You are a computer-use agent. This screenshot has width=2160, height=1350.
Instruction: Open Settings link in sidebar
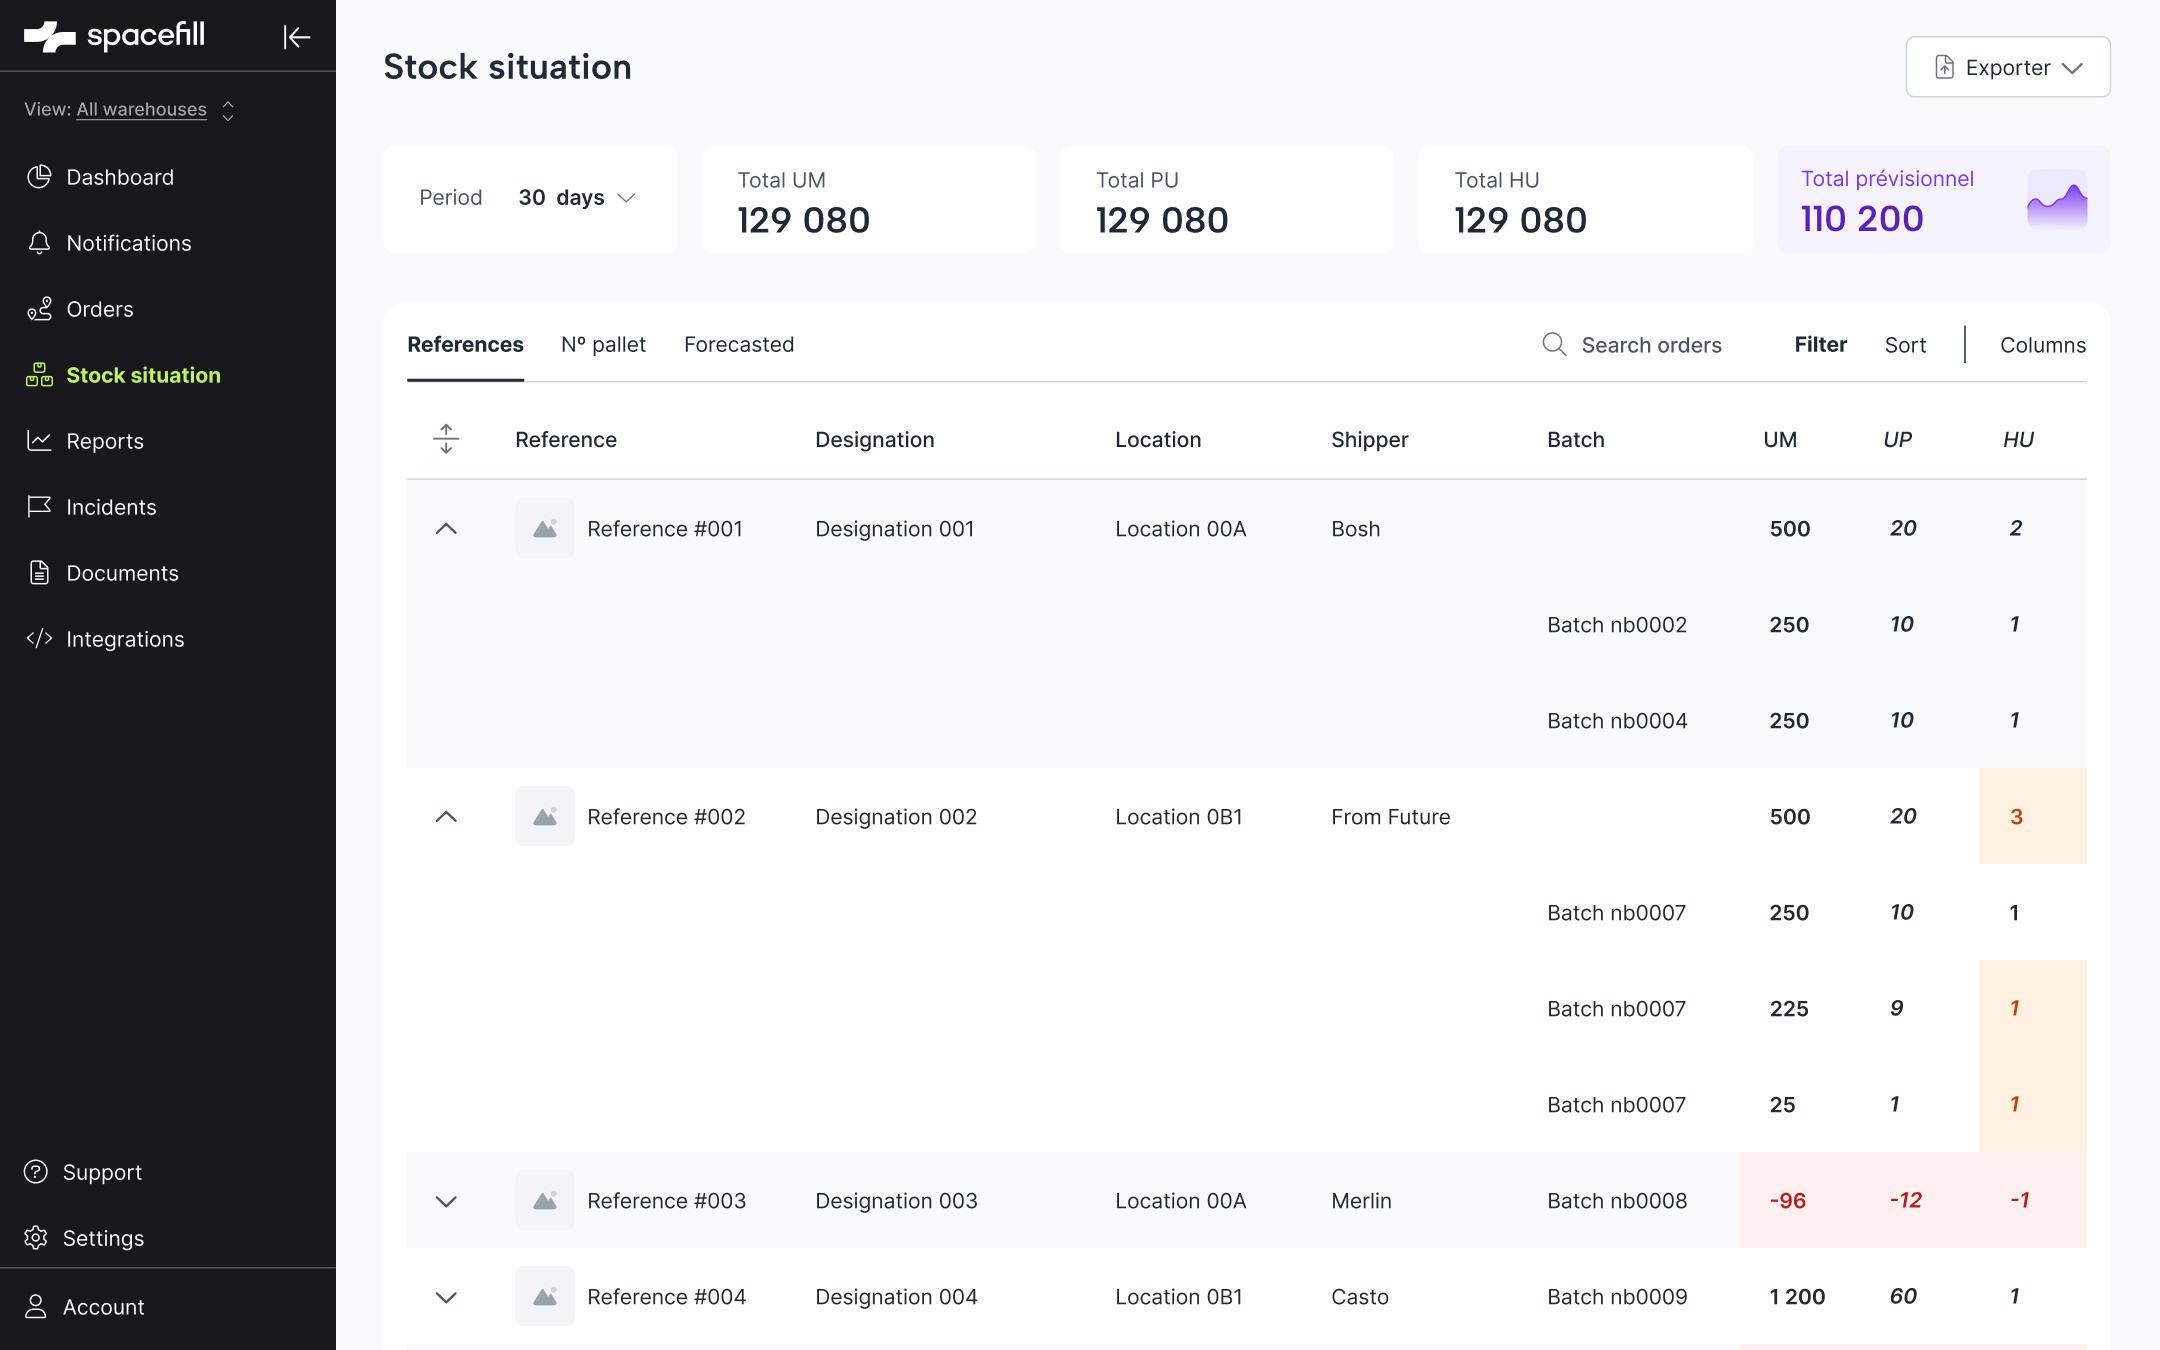(103, 1238)
